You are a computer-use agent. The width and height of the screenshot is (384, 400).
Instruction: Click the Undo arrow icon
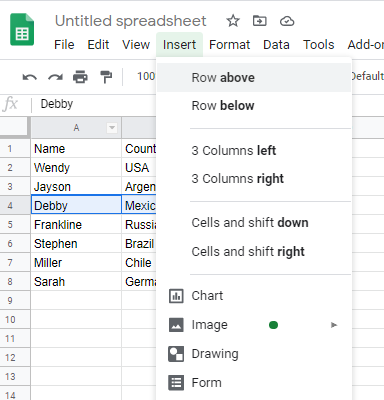[30, 77]
